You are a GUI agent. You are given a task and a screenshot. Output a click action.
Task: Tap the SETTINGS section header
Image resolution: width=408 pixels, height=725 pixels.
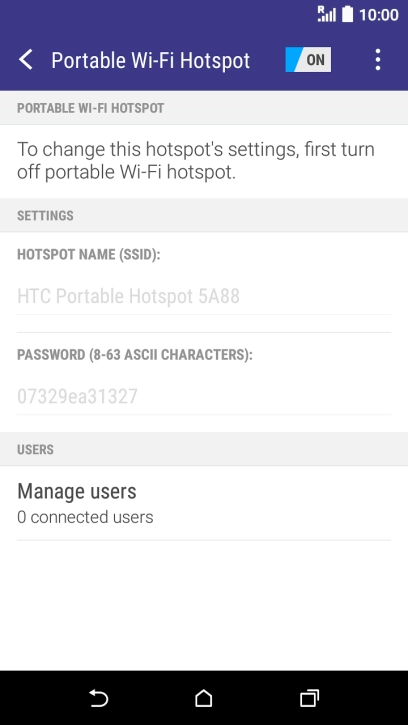45,216
